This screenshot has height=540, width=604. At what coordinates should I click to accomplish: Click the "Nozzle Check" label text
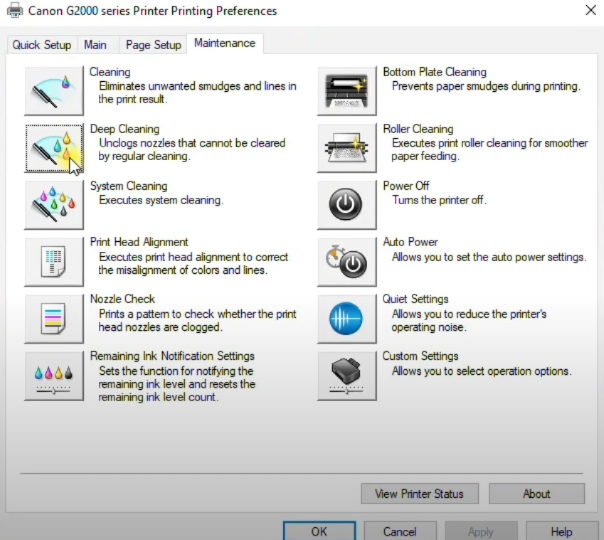pyautogui.click(x=122, y=299)
